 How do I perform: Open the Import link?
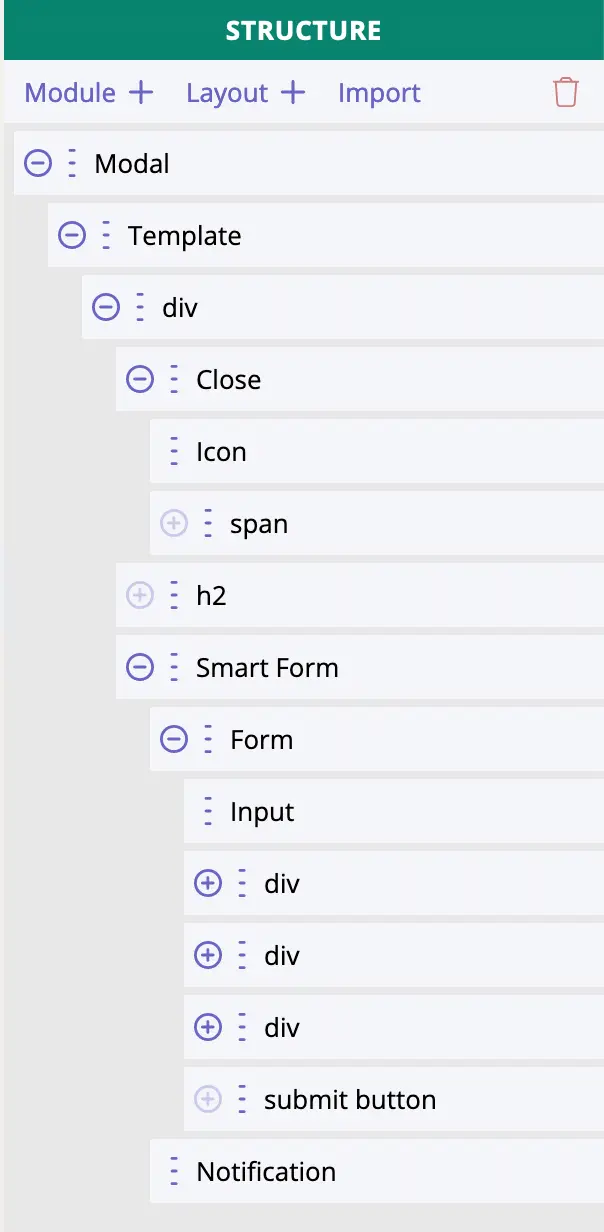[379, 93]
